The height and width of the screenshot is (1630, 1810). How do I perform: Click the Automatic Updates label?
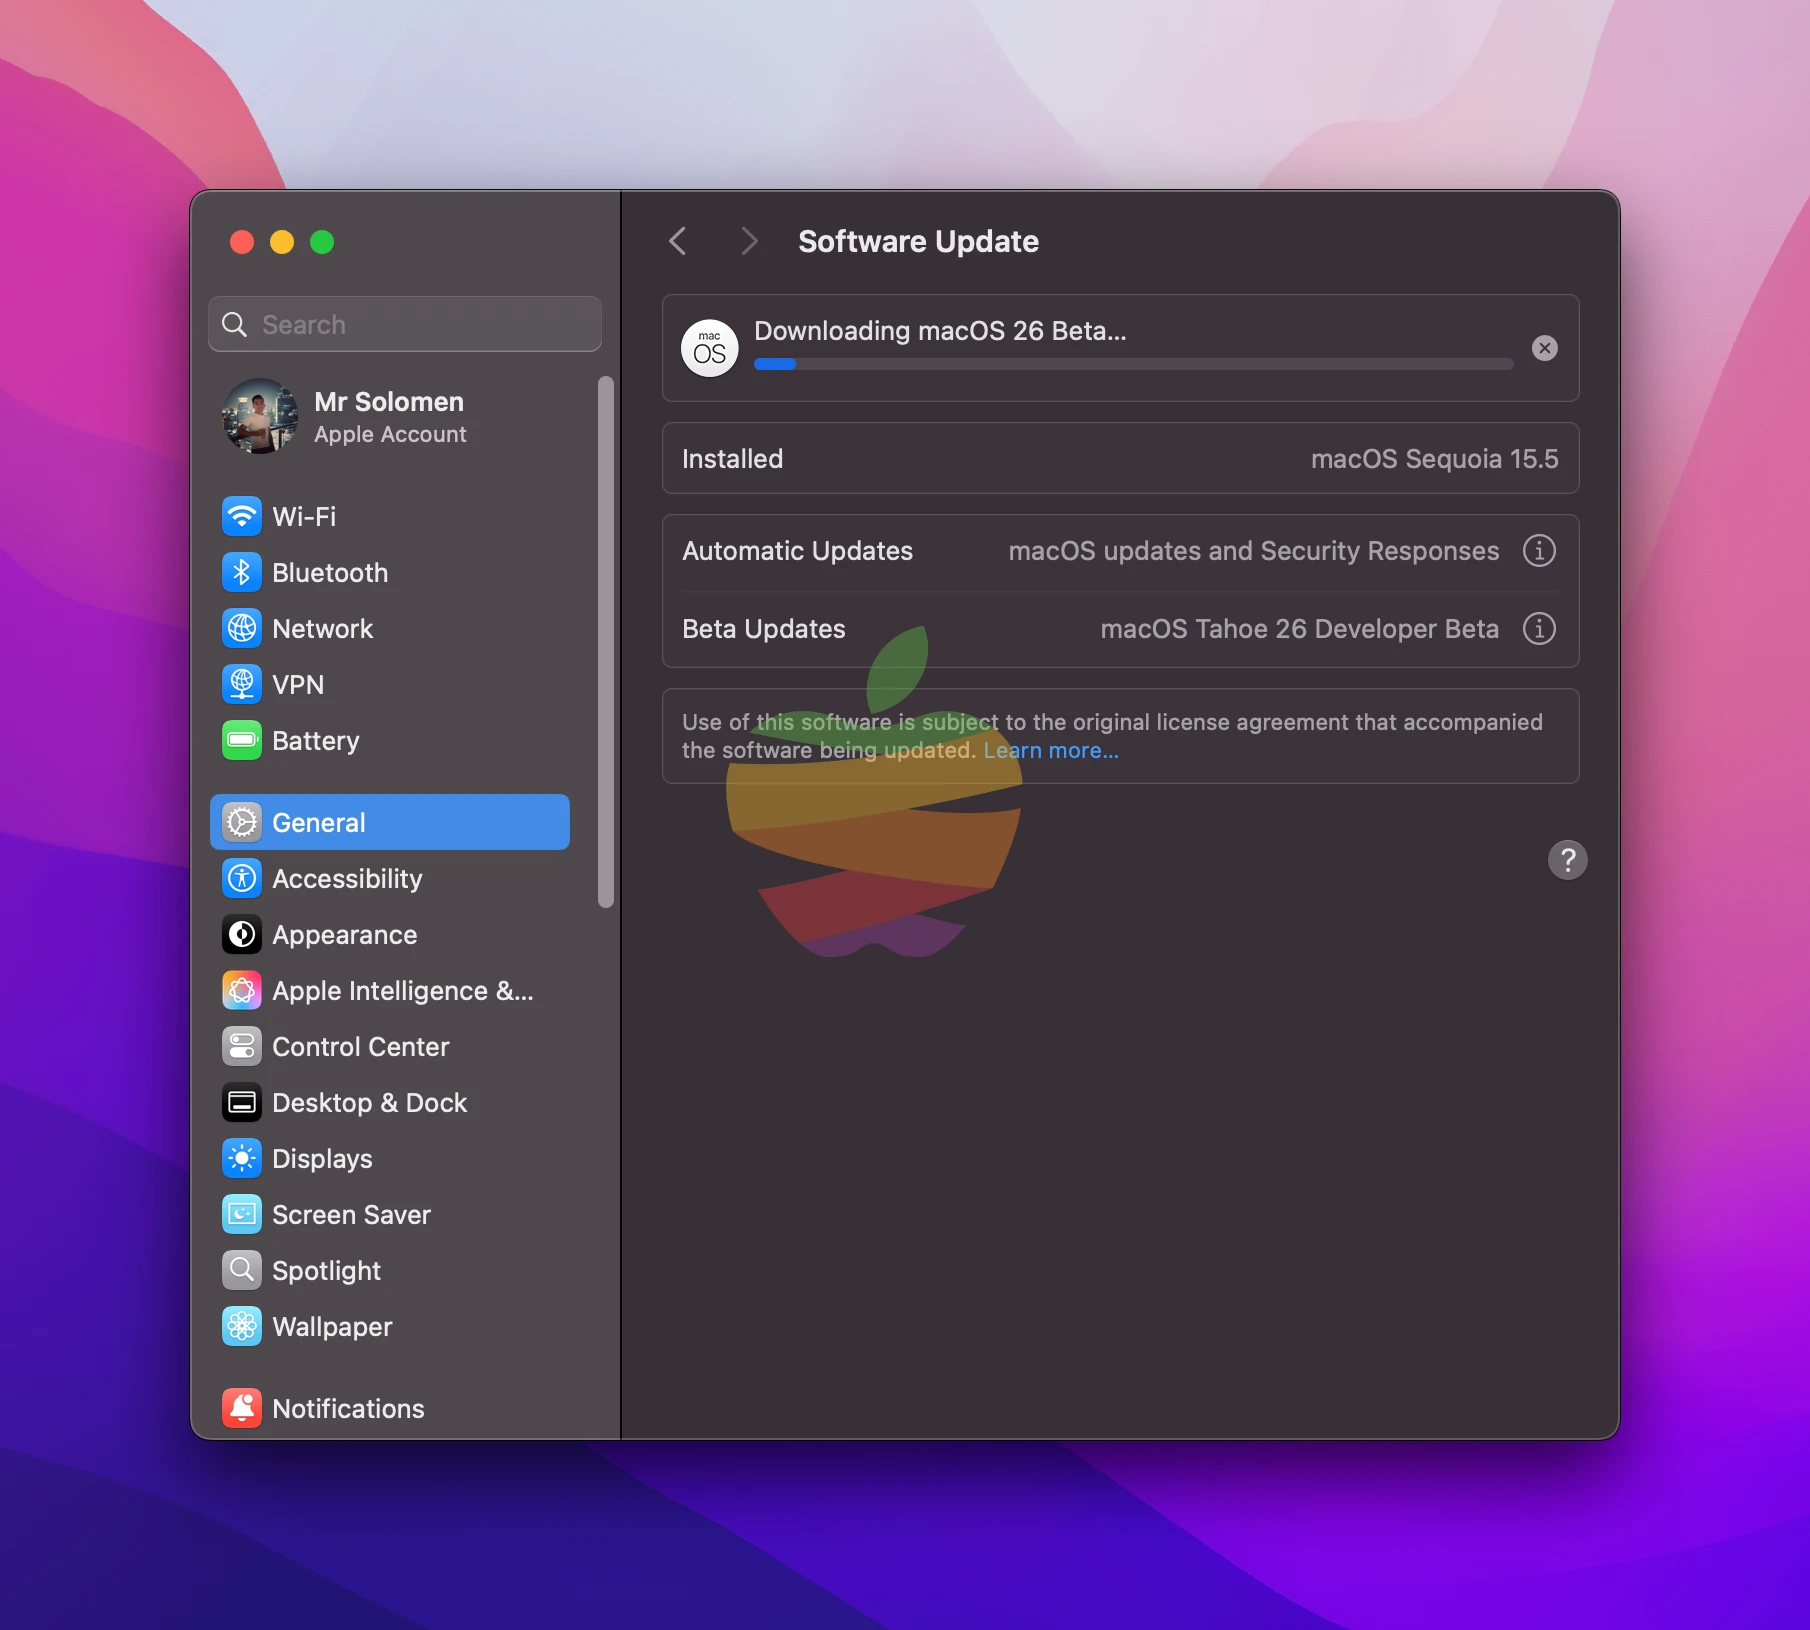pos(797,551)
